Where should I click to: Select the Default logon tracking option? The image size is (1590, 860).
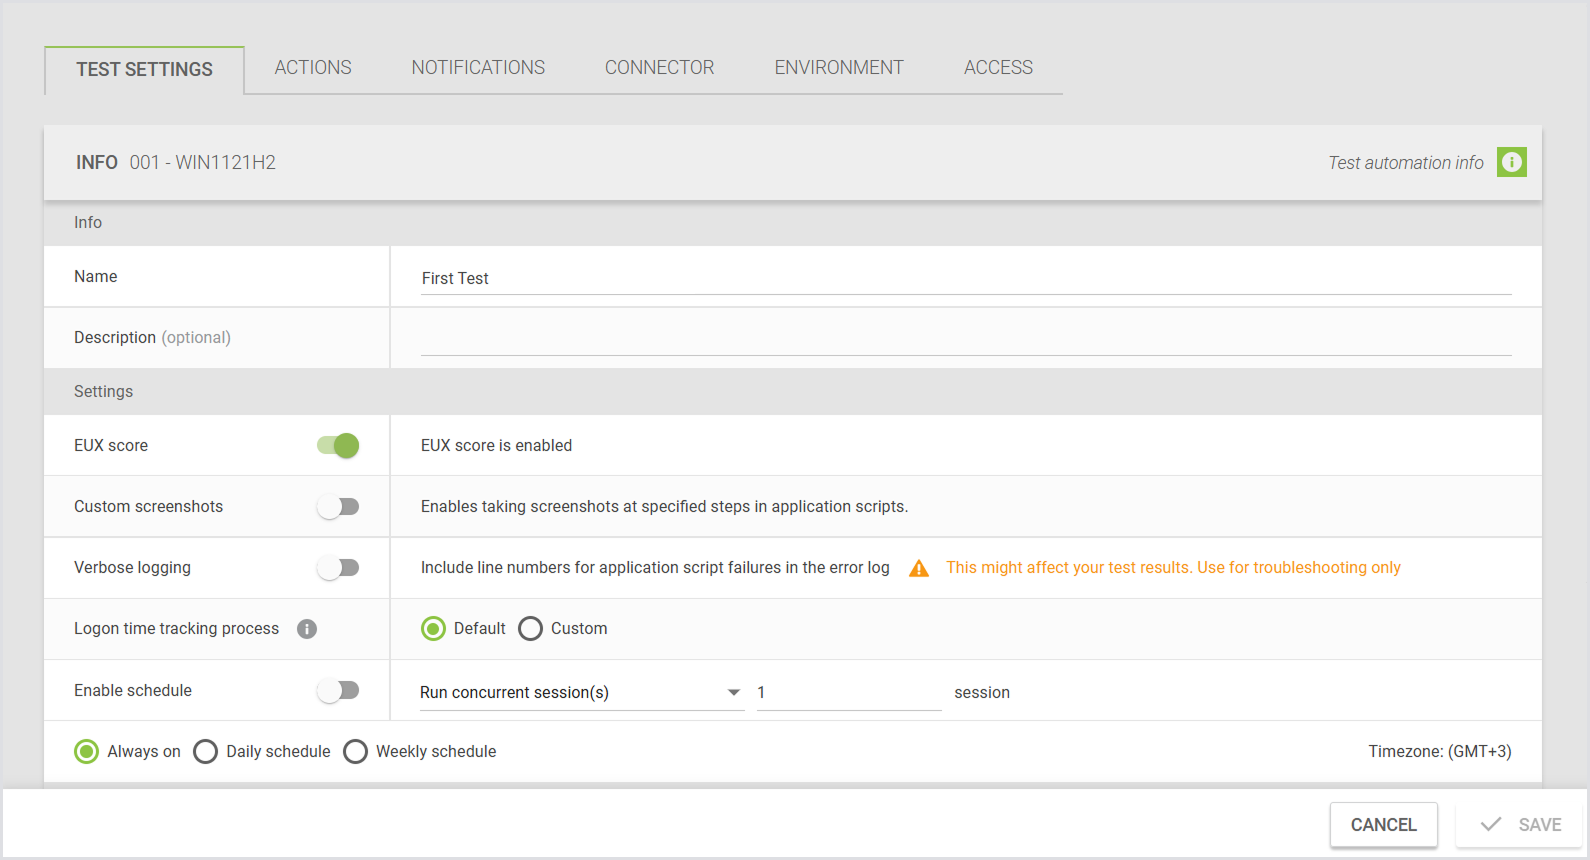coord(434,629)
